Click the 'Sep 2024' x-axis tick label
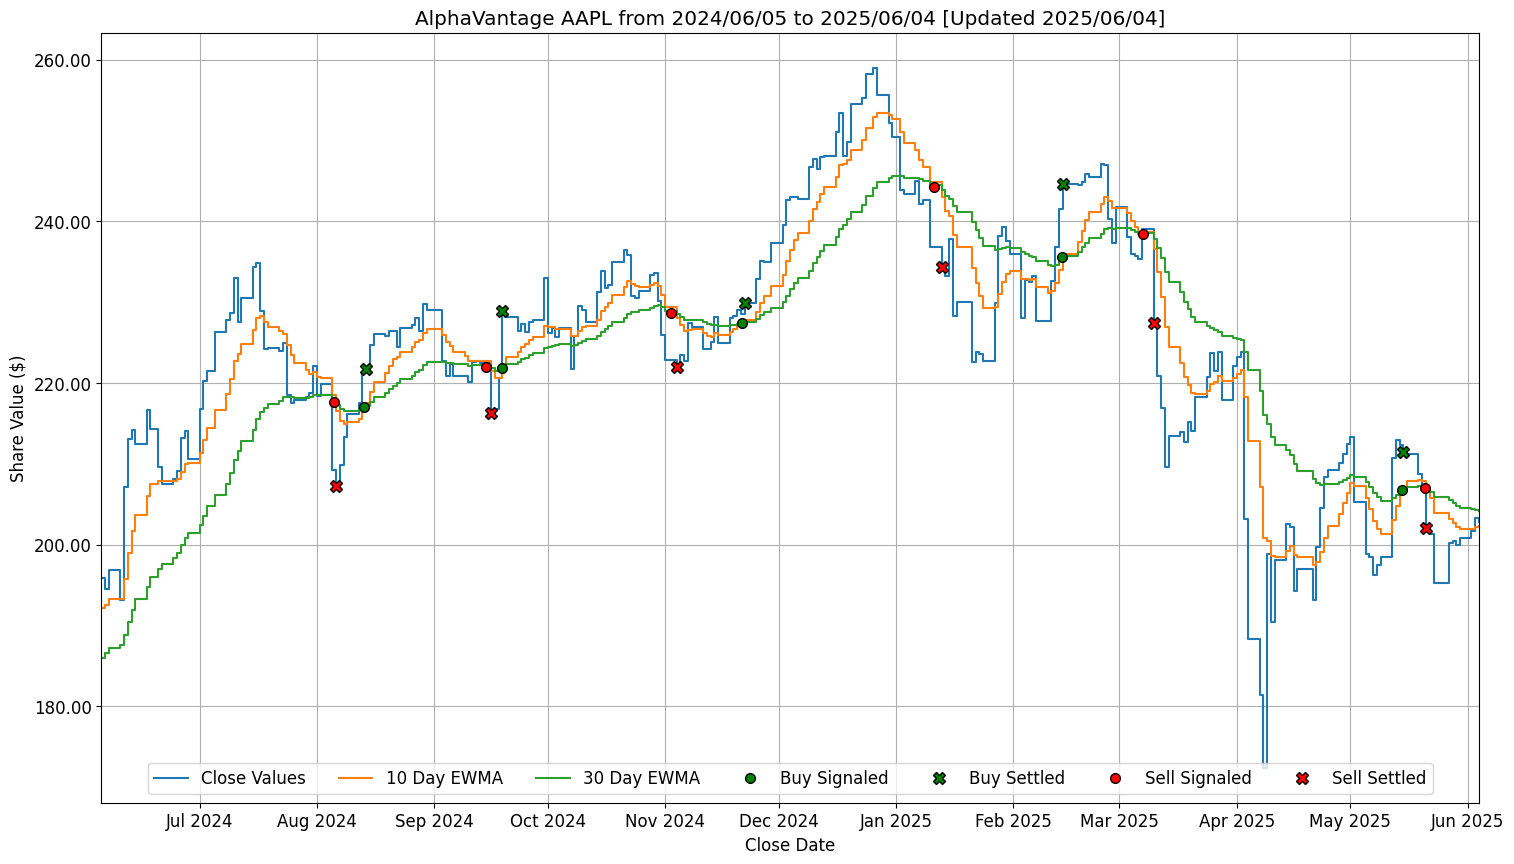This screenshot has height=864, width=1514. click(x=434, y=821)
